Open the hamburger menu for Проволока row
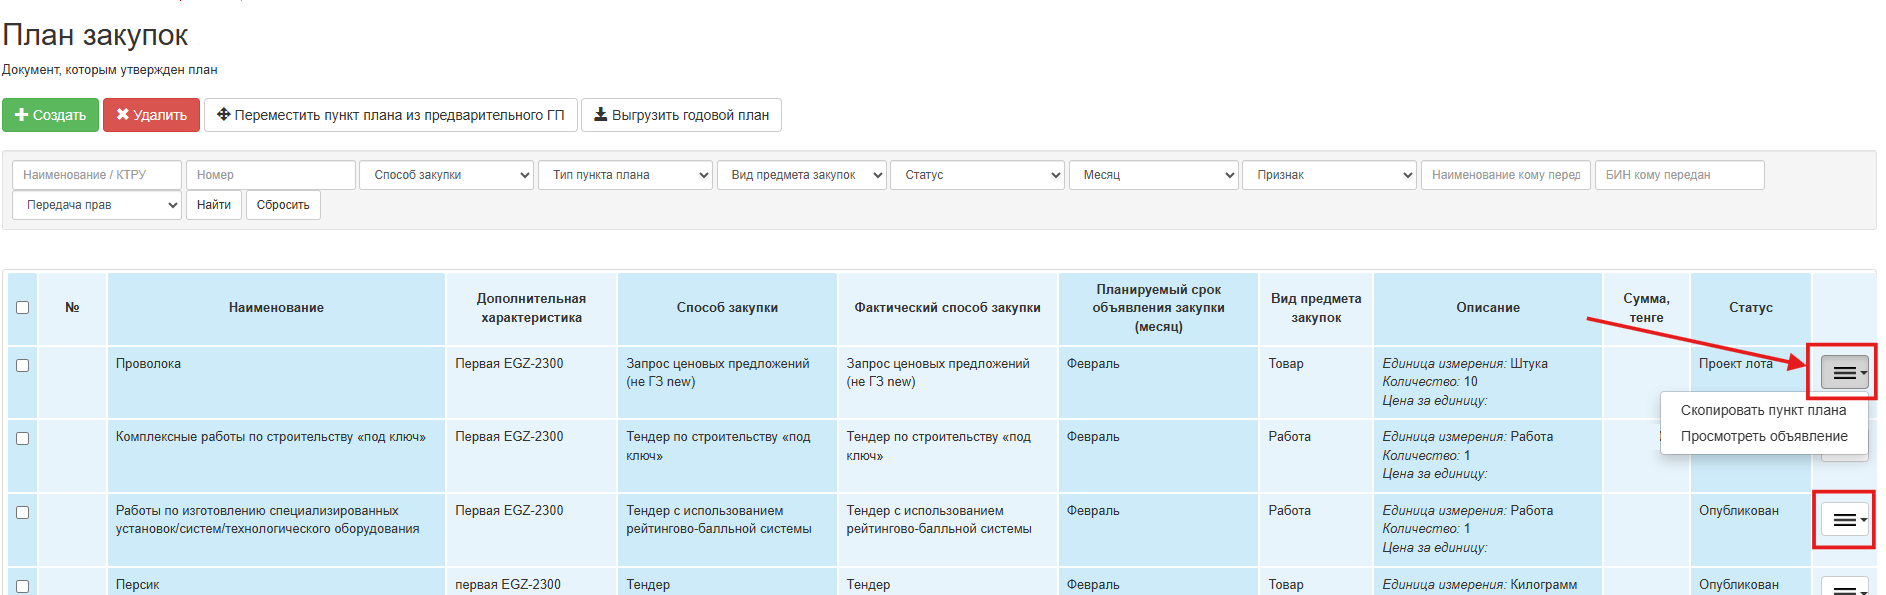The width and height of the screenshot is (1886, 595). [1844, 373]
